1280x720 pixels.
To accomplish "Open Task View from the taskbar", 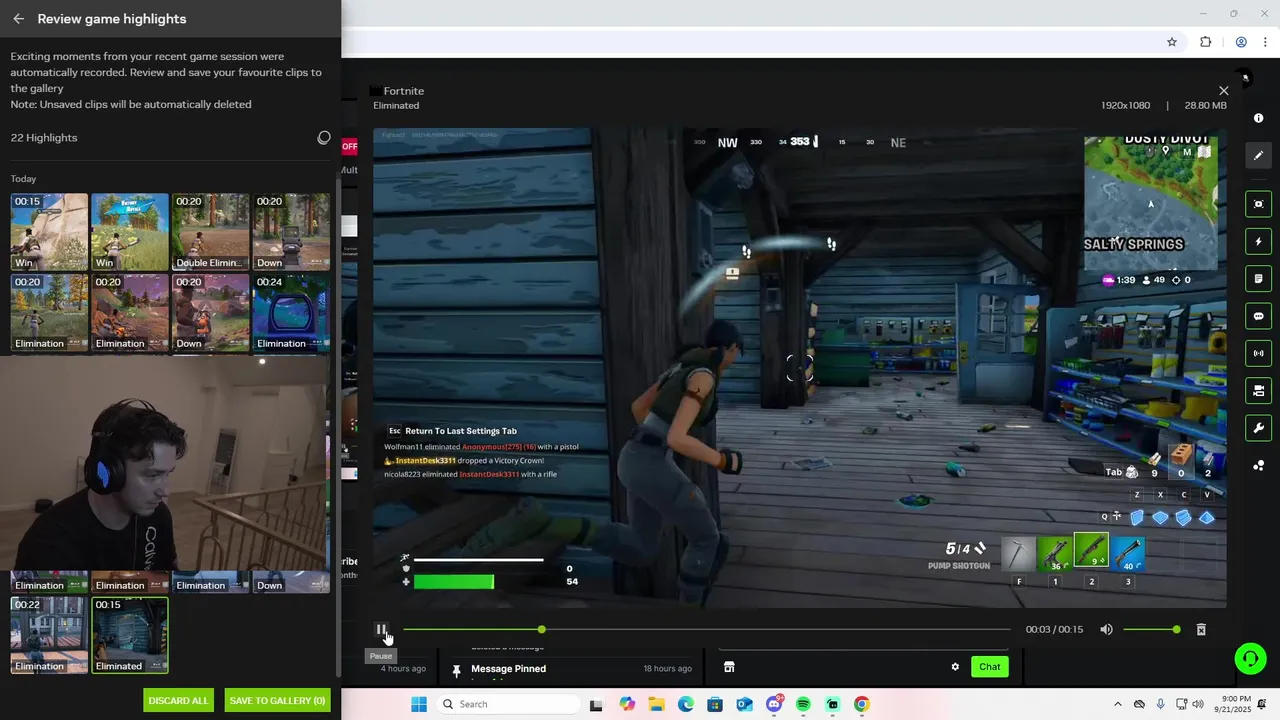I will pos(596,704).
